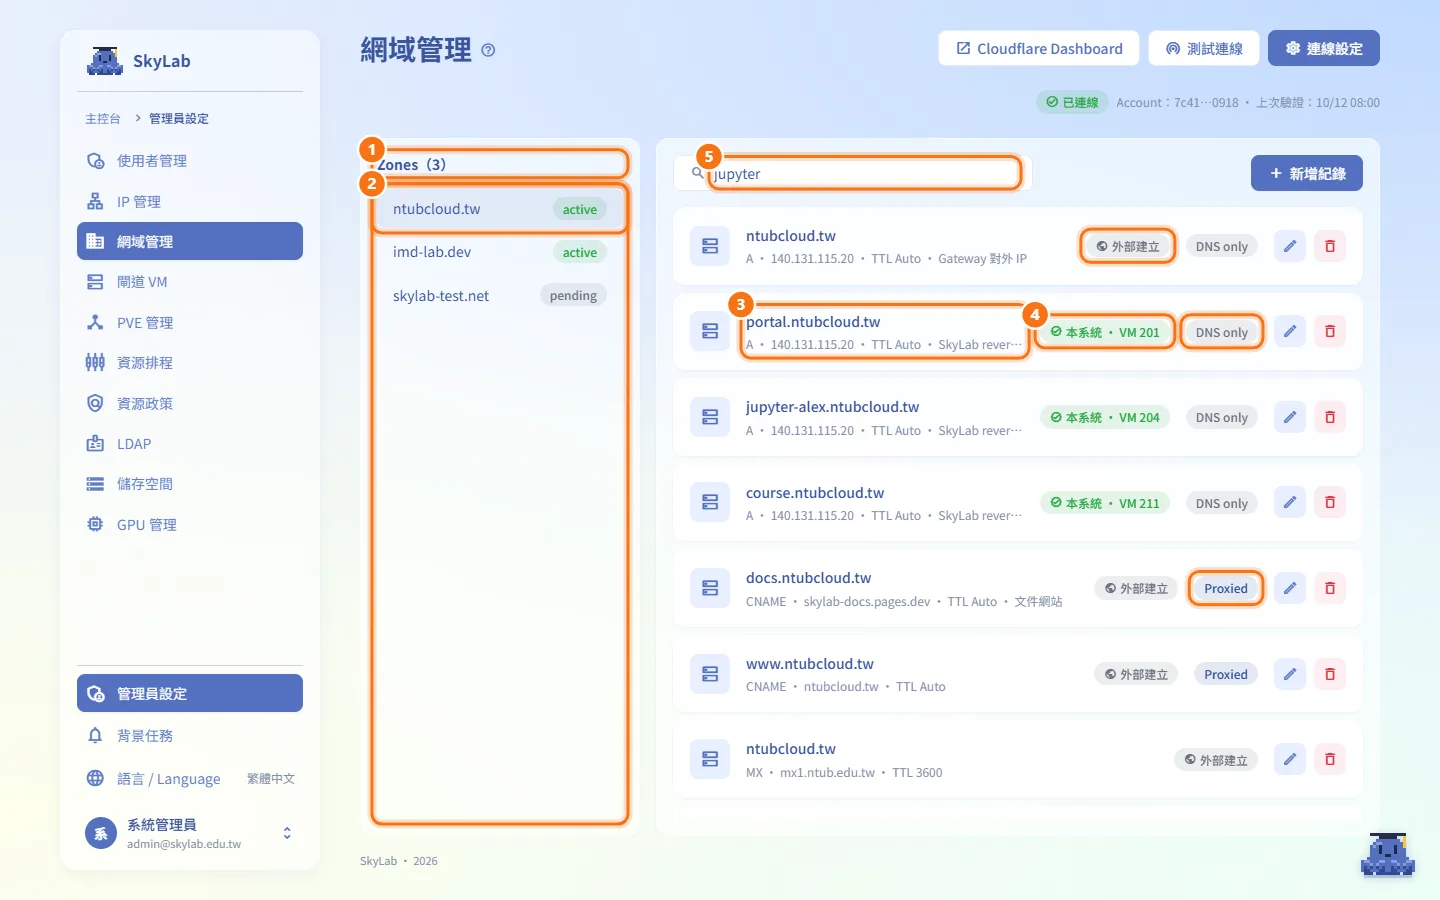Click the SkyLab logo icon
Screen dimensions: 1440x900
104,60
